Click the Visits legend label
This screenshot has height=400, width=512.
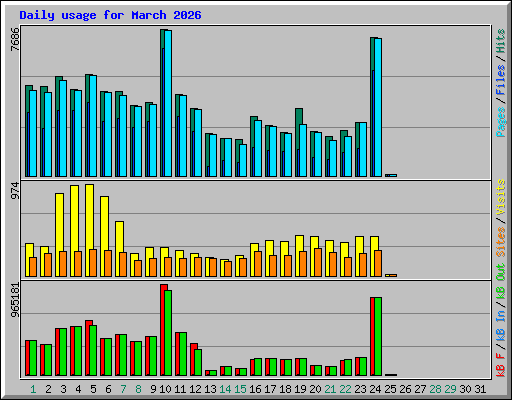point(501,197)
